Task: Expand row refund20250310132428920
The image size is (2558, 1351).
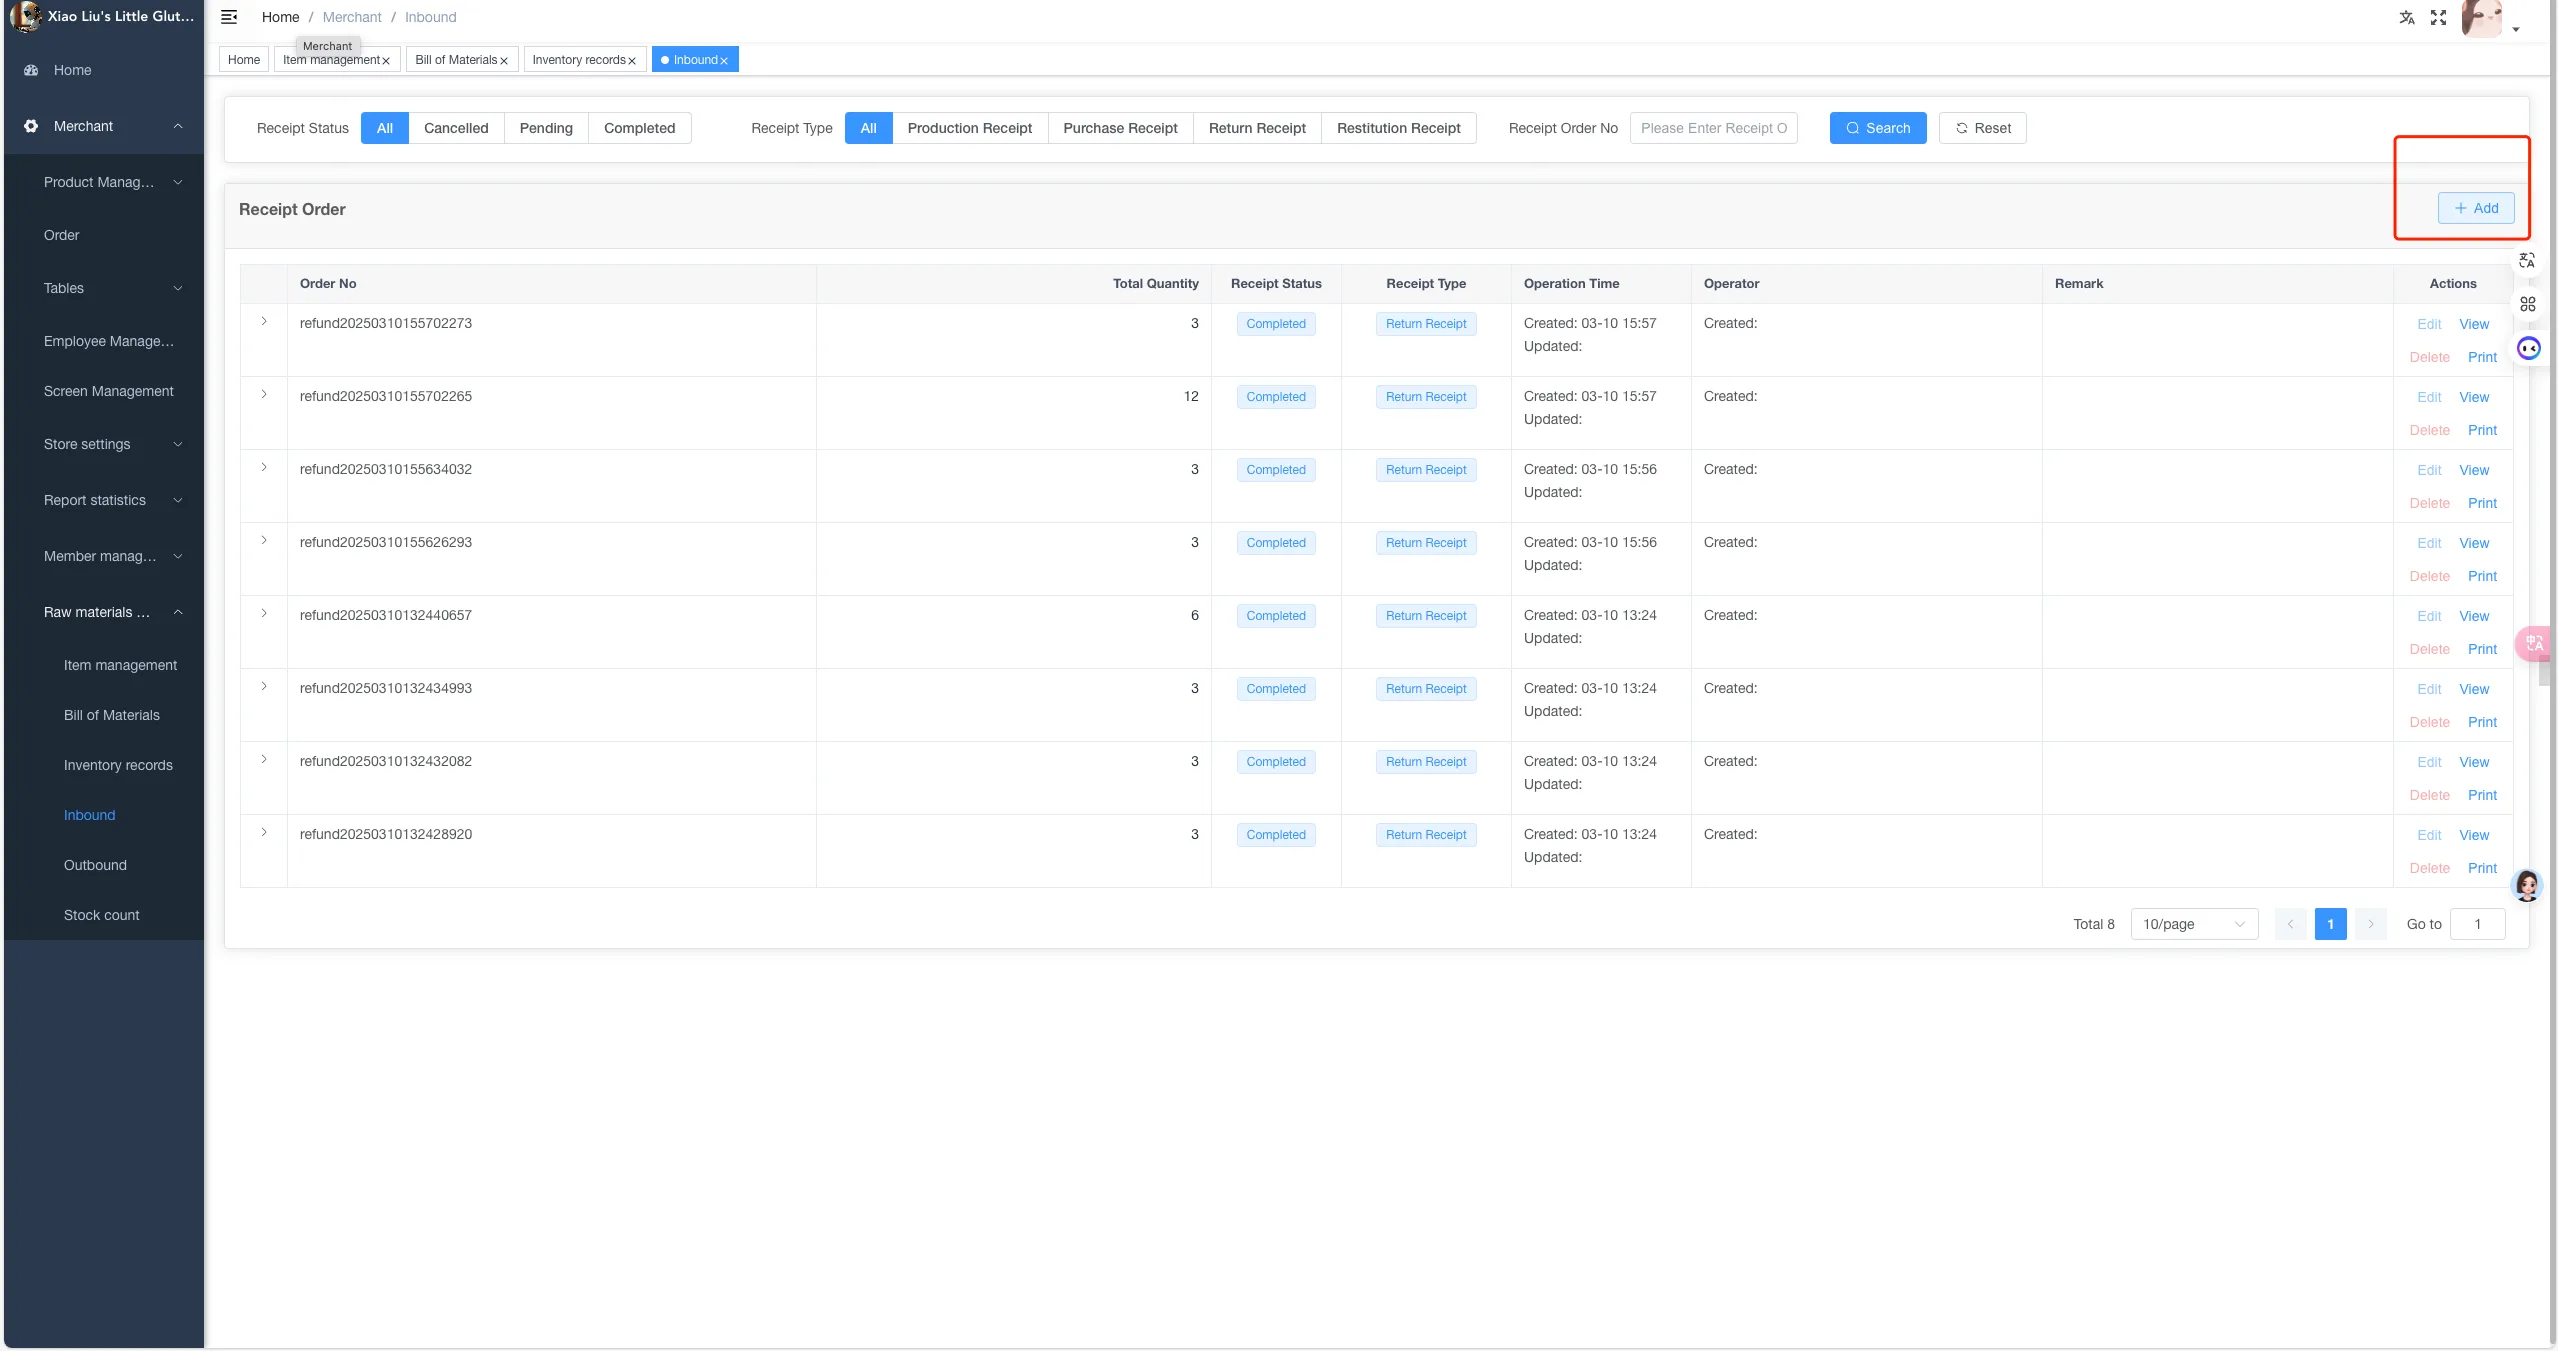Action: 264,832
